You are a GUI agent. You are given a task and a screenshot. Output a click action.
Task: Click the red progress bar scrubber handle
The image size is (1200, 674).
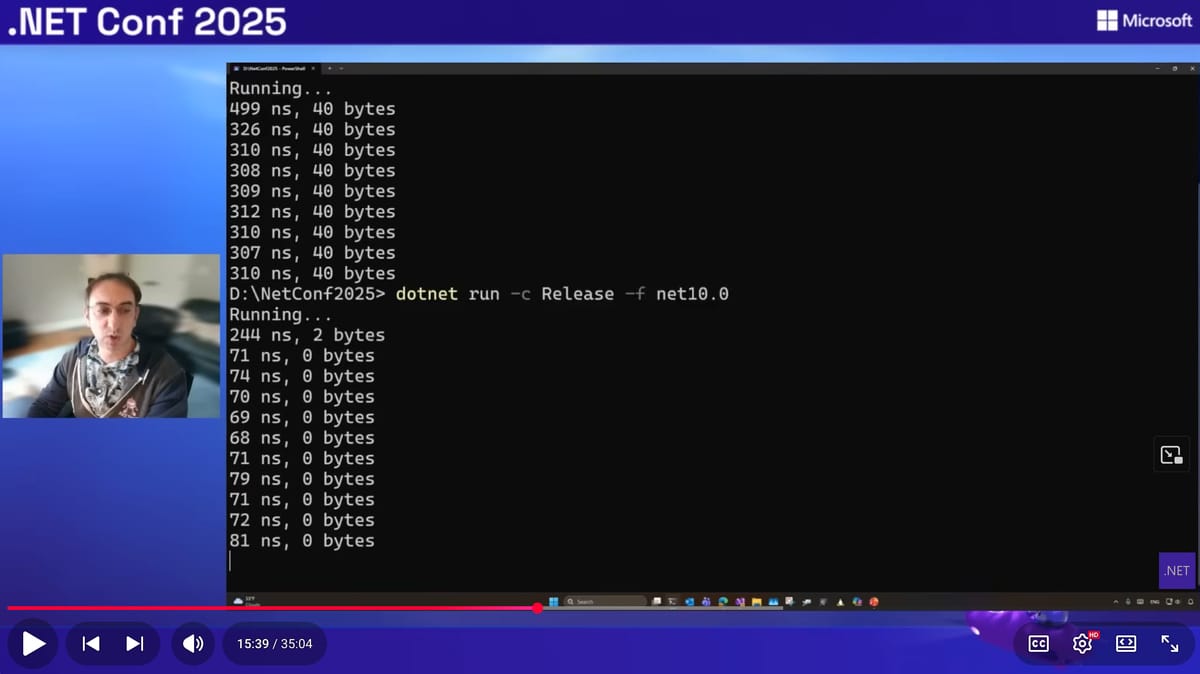tap(538, 608)
